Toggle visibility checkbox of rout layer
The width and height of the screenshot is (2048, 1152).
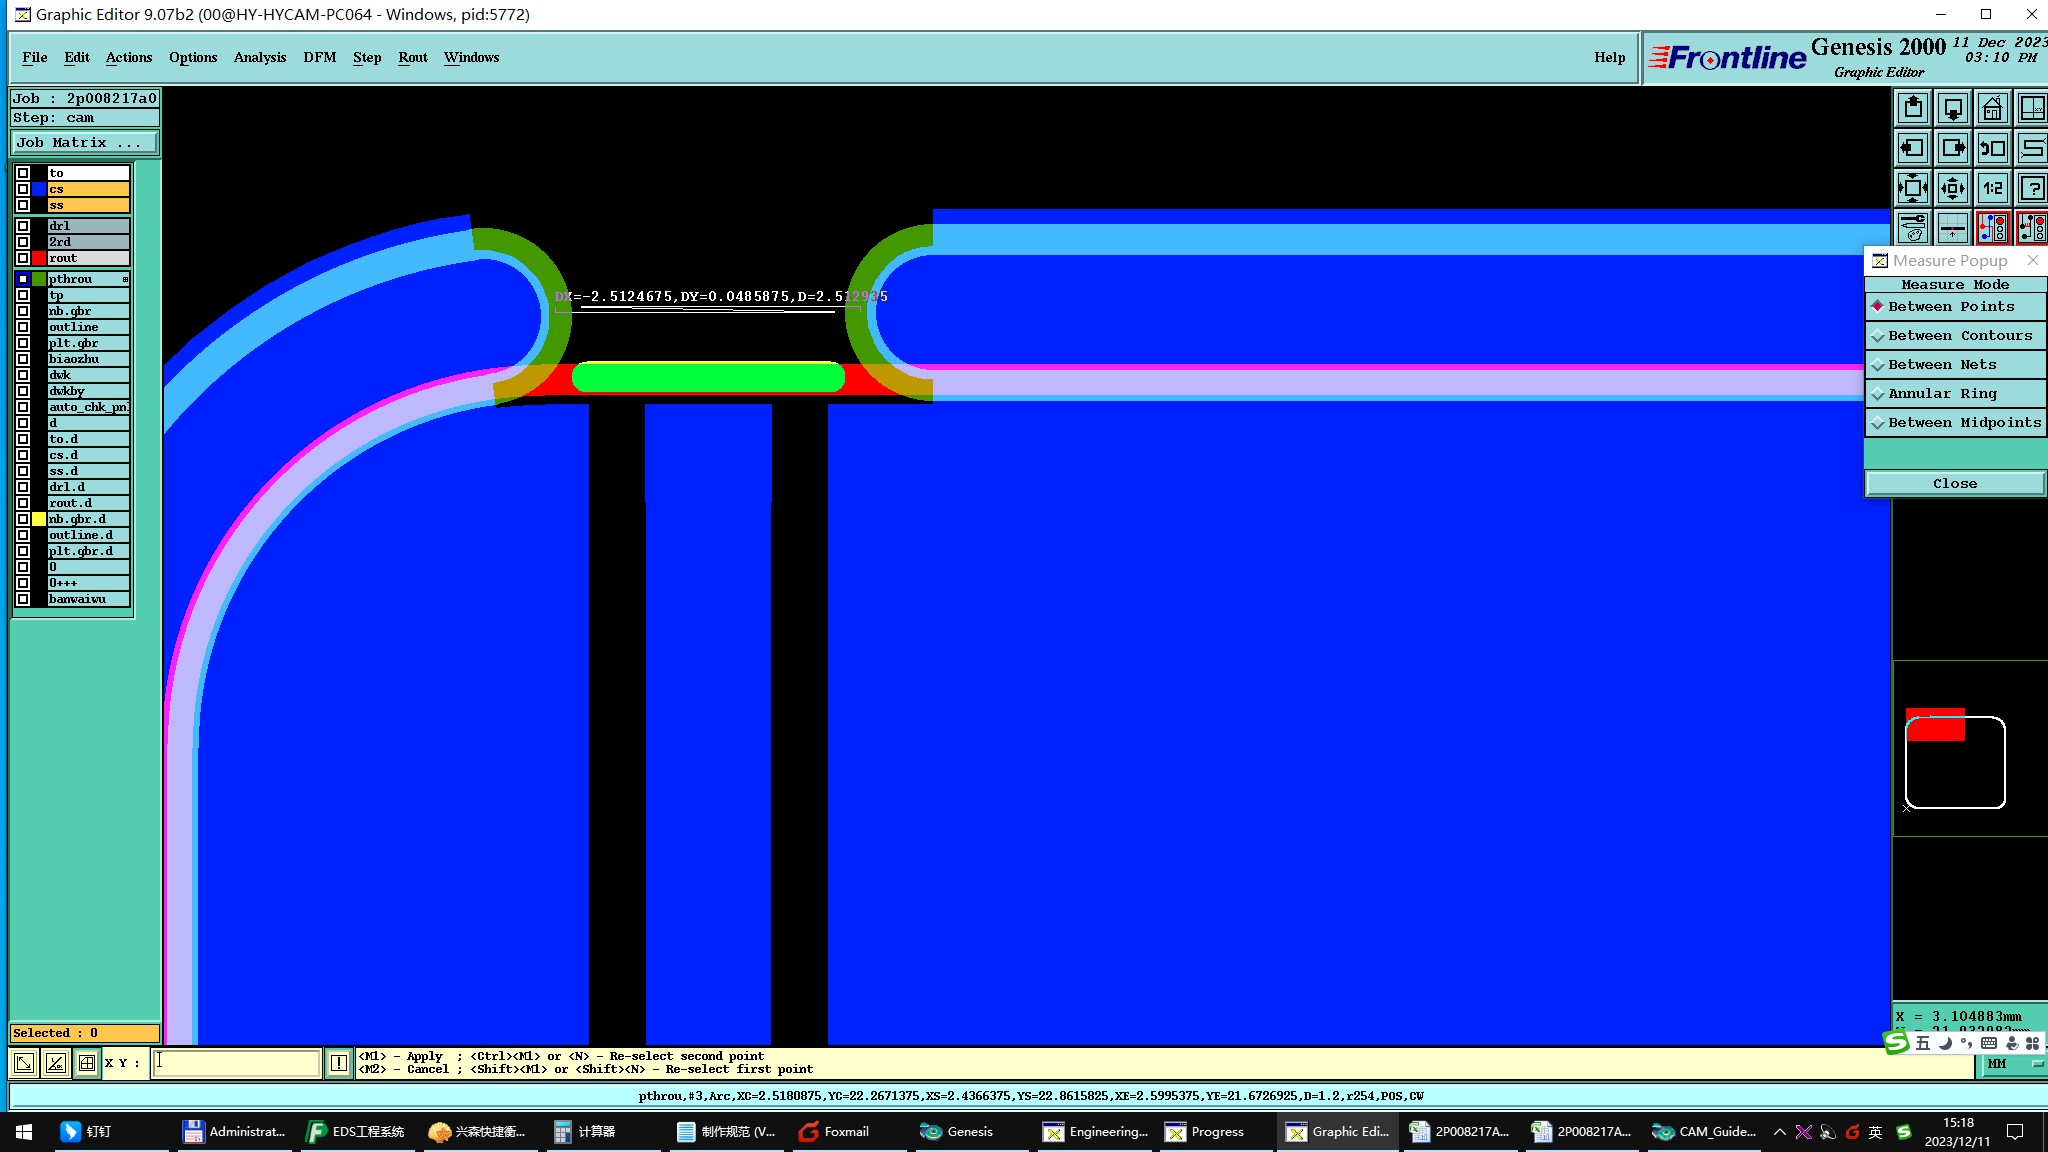[x=23, y=258]
